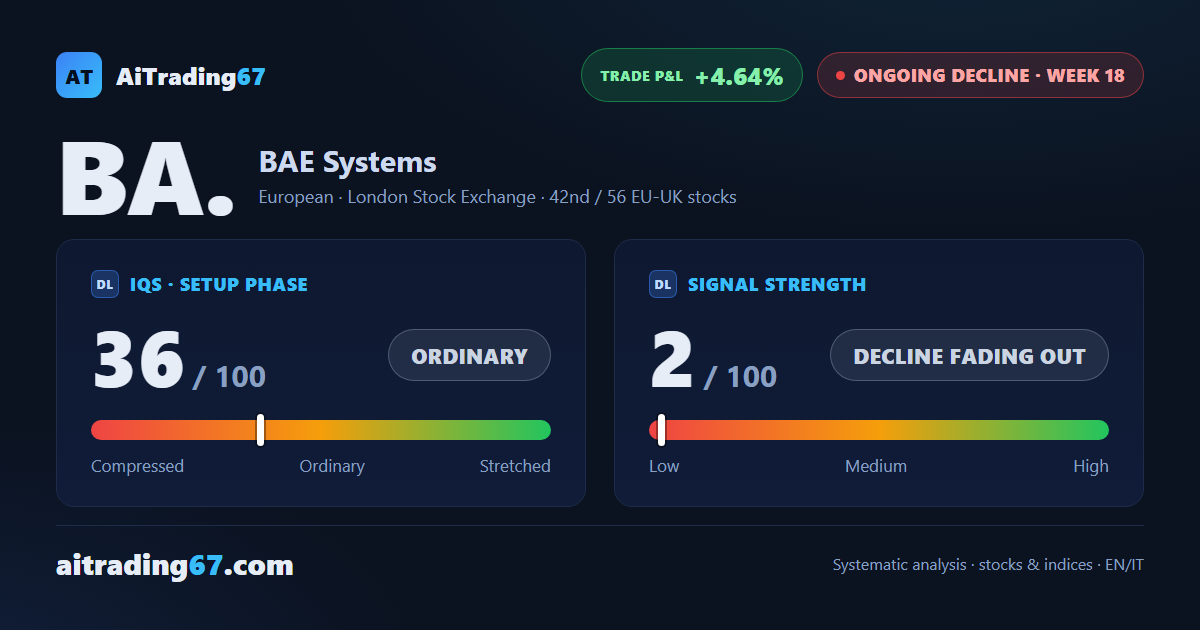Click the High label under signal bar
Screen dimensions: 1200x630
point(1091,466)
